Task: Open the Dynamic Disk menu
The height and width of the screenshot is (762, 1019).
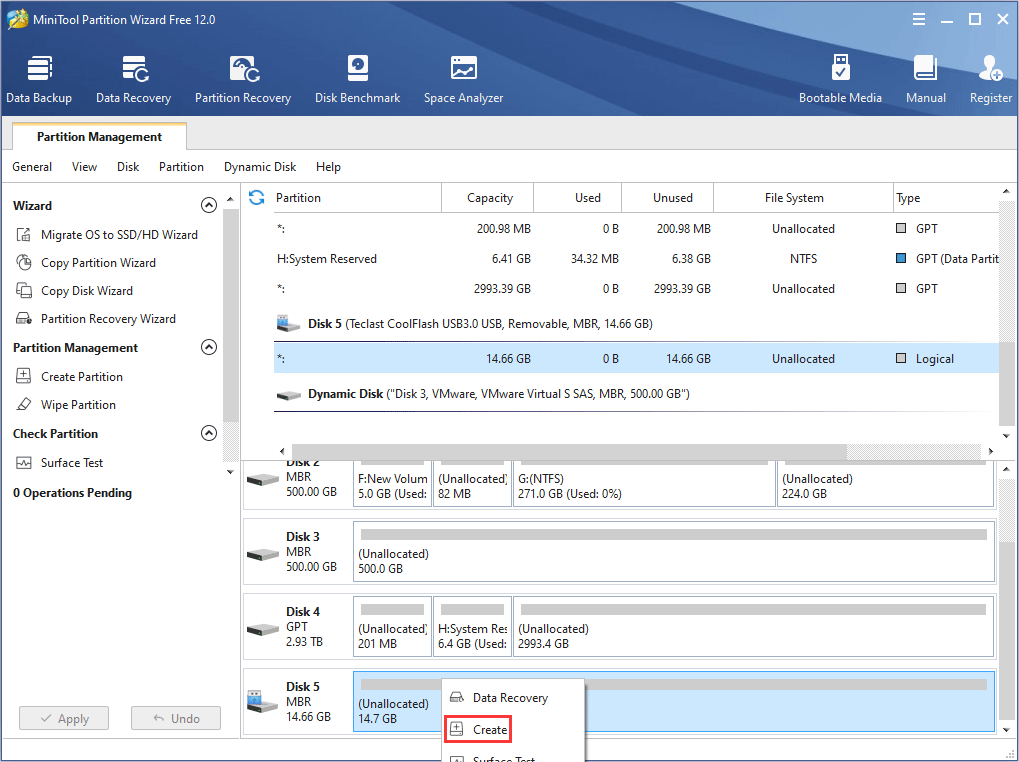Action: pyautogui.click(x=260, y=167)
